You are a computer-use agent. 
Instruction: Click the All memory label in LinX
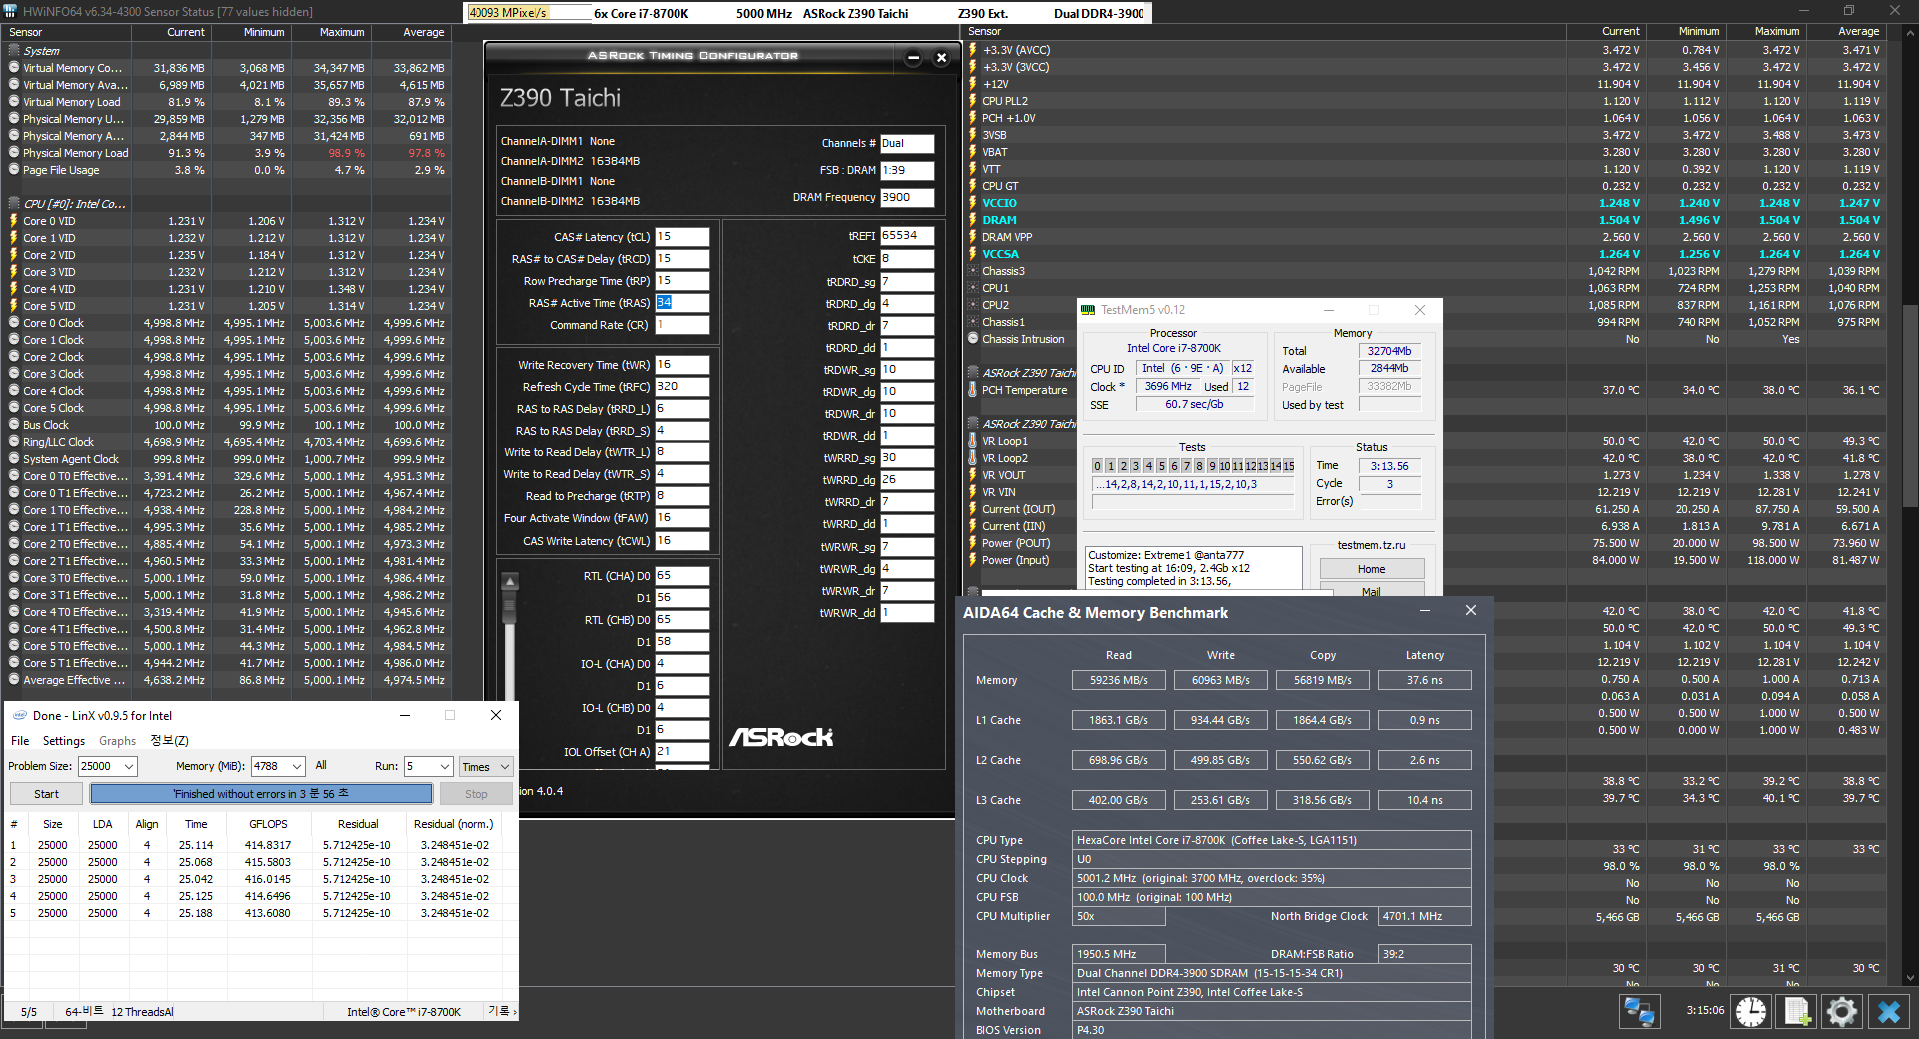pos(321,765)
